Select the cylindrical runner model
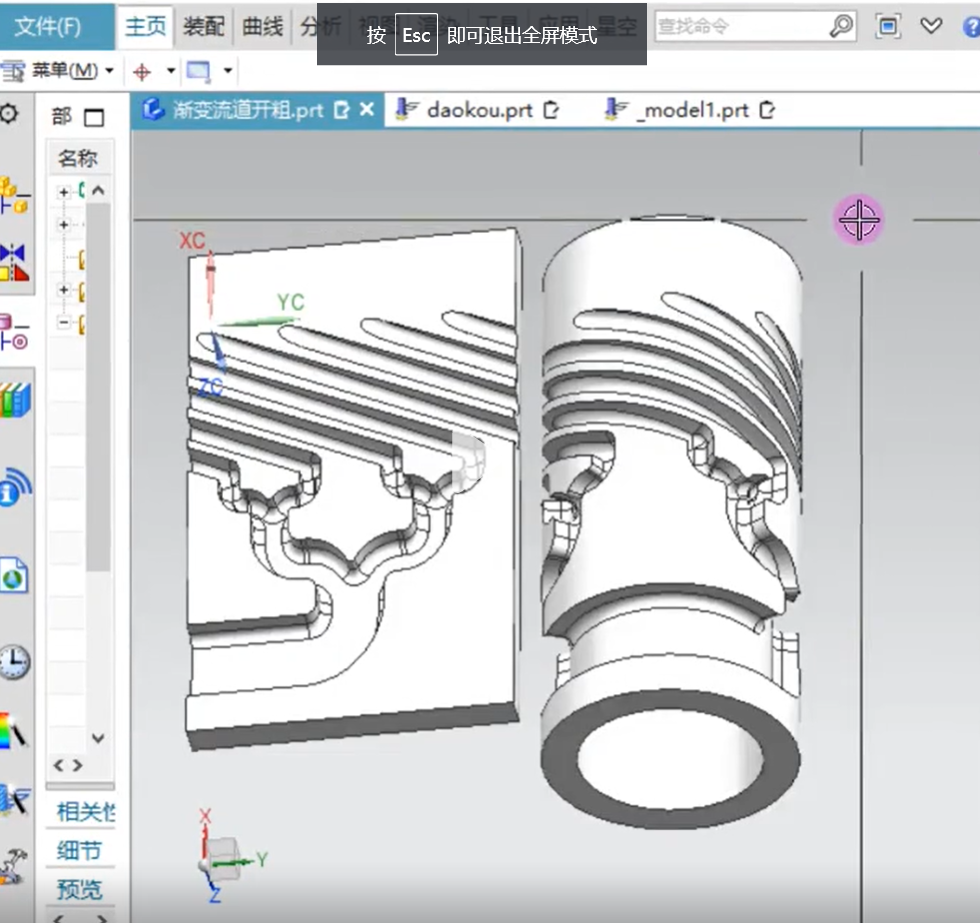Screen dimensions: 980x923 [x=671, y=522]
